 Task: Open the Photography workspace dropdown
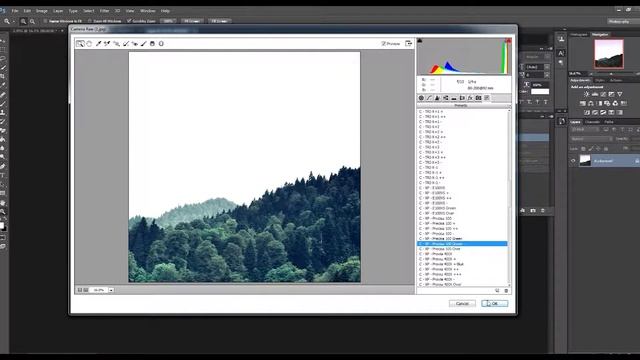coord(619,21)
